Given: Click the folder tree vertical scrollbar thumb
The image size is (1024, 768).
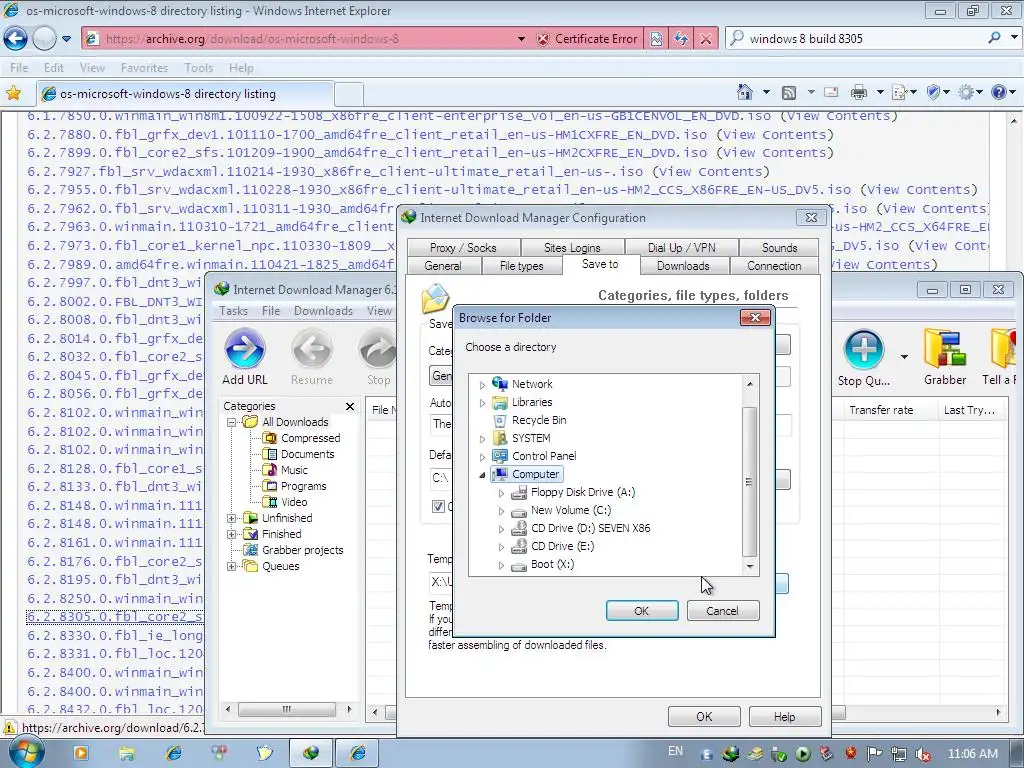Looking at the screenshot, I should point(749,482).
